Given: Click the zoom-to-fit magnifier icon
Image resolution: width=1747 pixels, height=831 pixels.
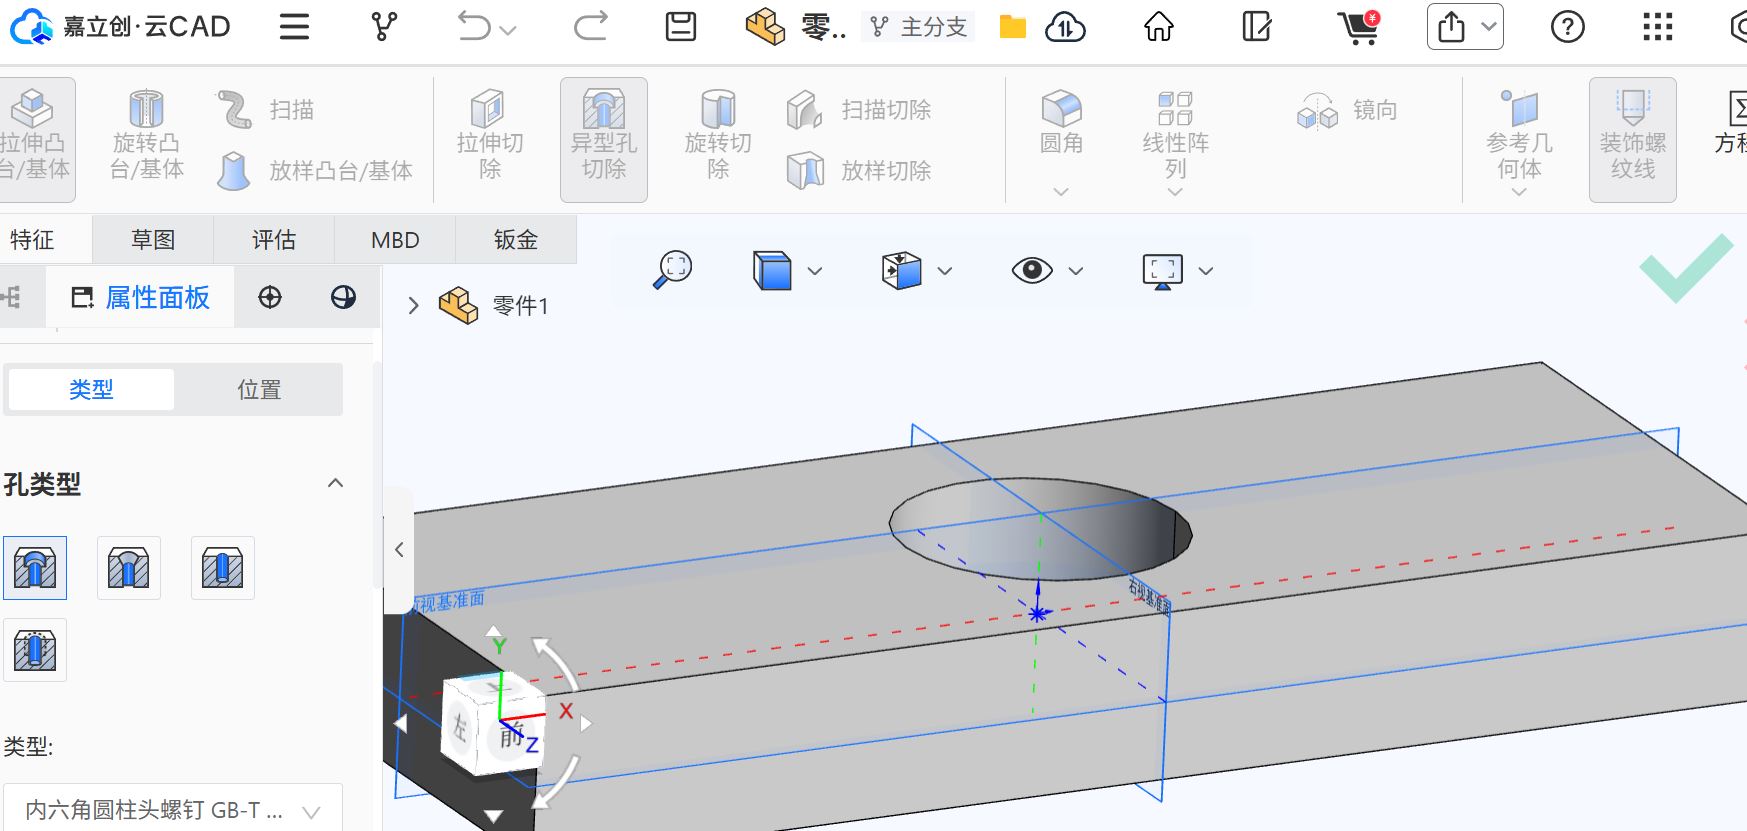Looking at the screenshot, I should (x=673, y=270).
